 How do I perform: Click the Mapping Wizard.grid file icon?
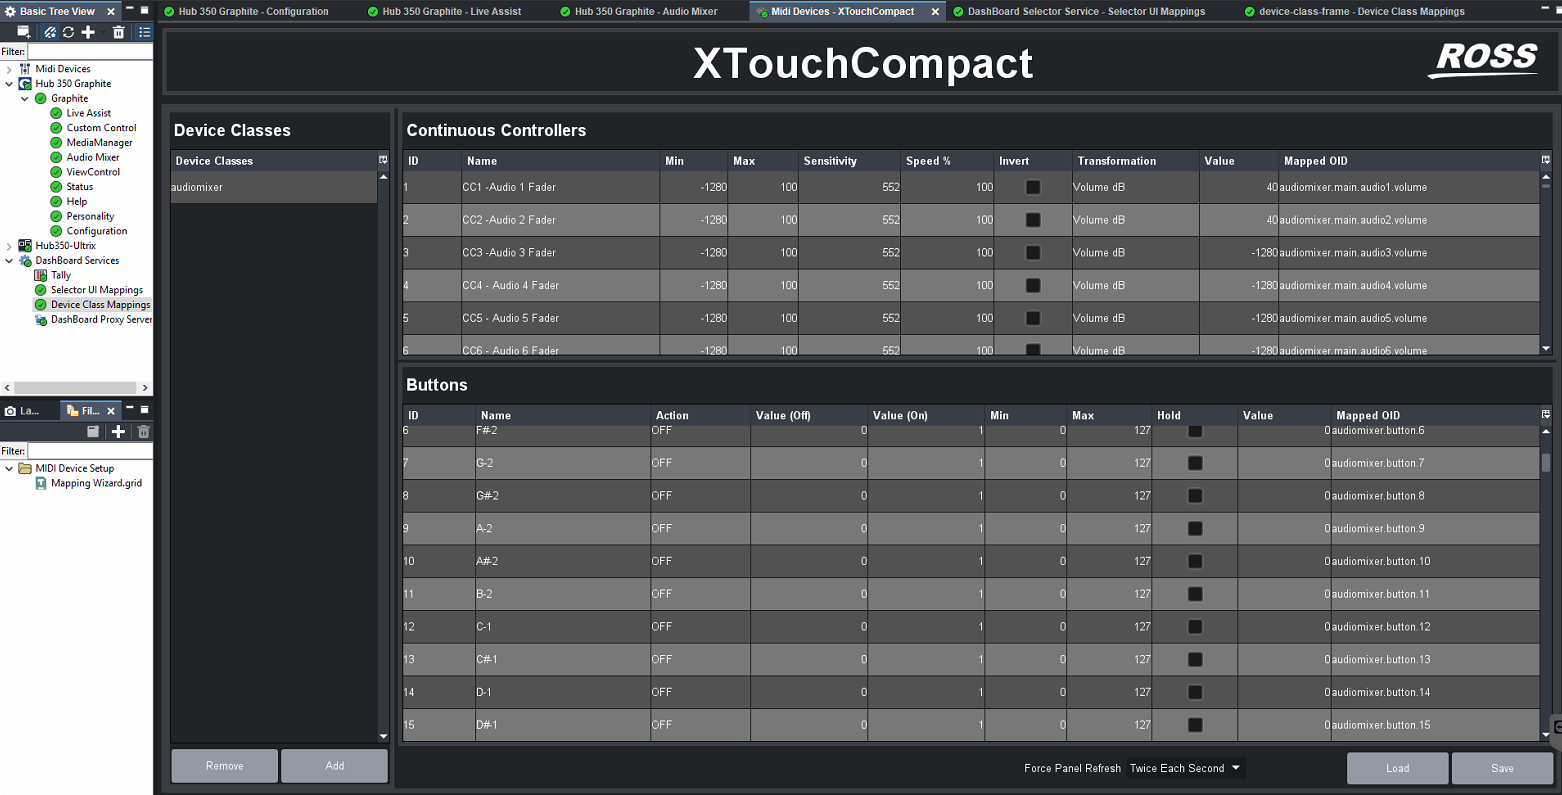(x=41, y=483)
